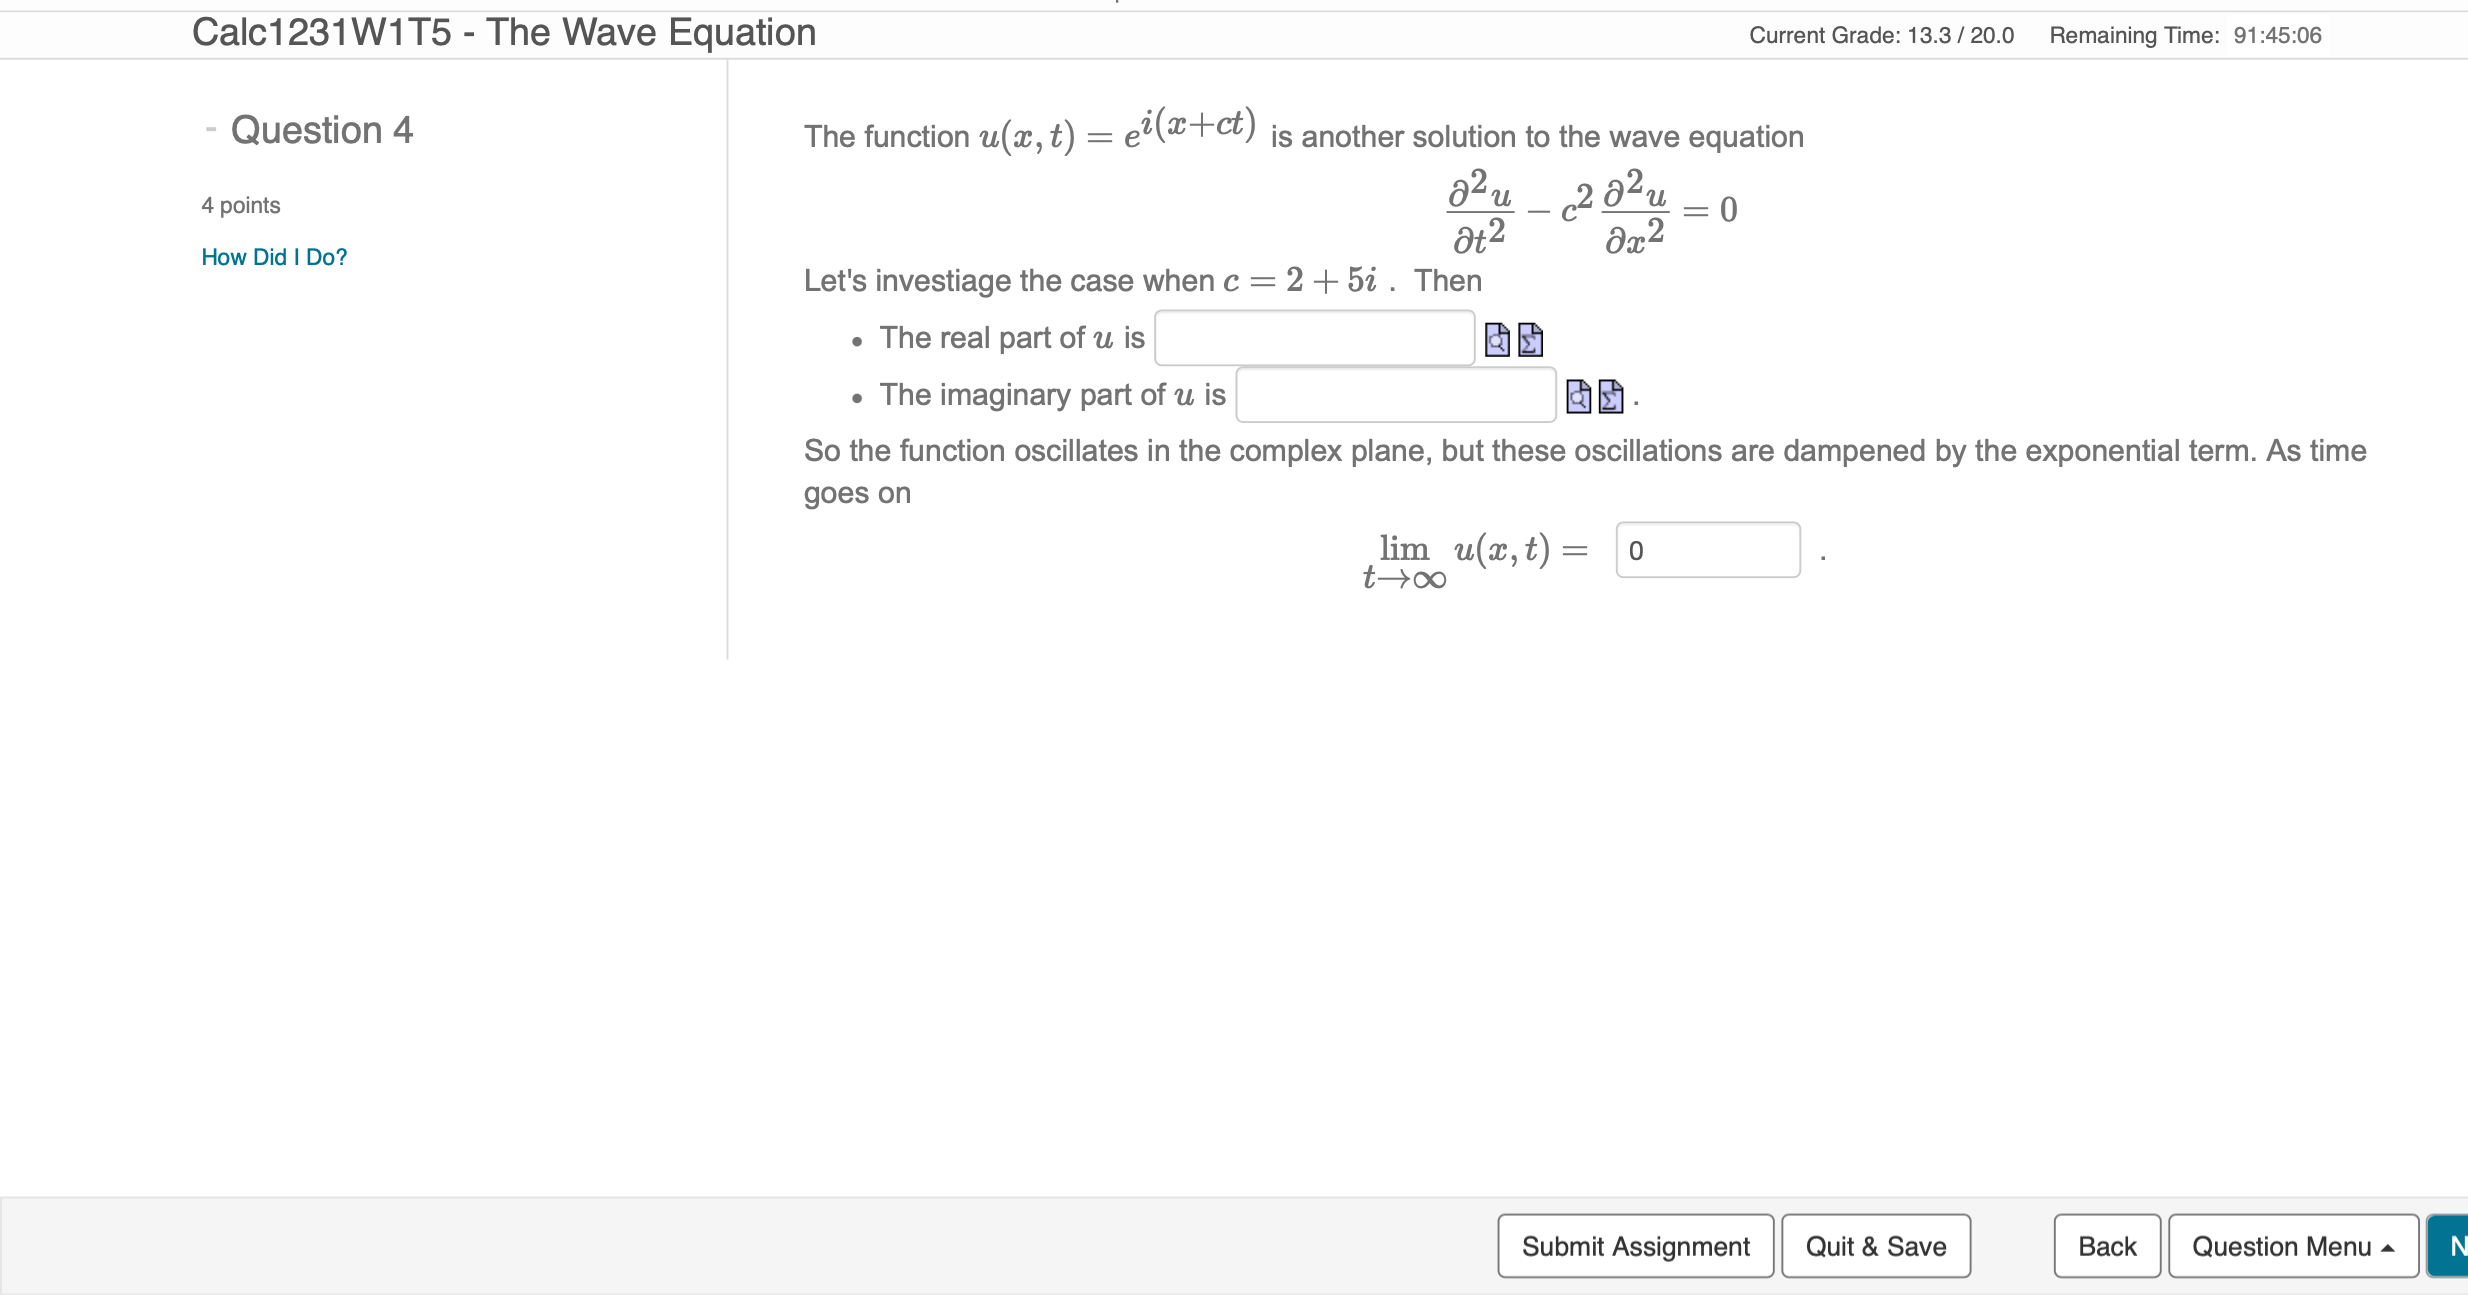Click the Next navigation button at bottom right
Image resolution: width=2468 pixels, height=1295 pixels.
[x=2455, y=1246]
